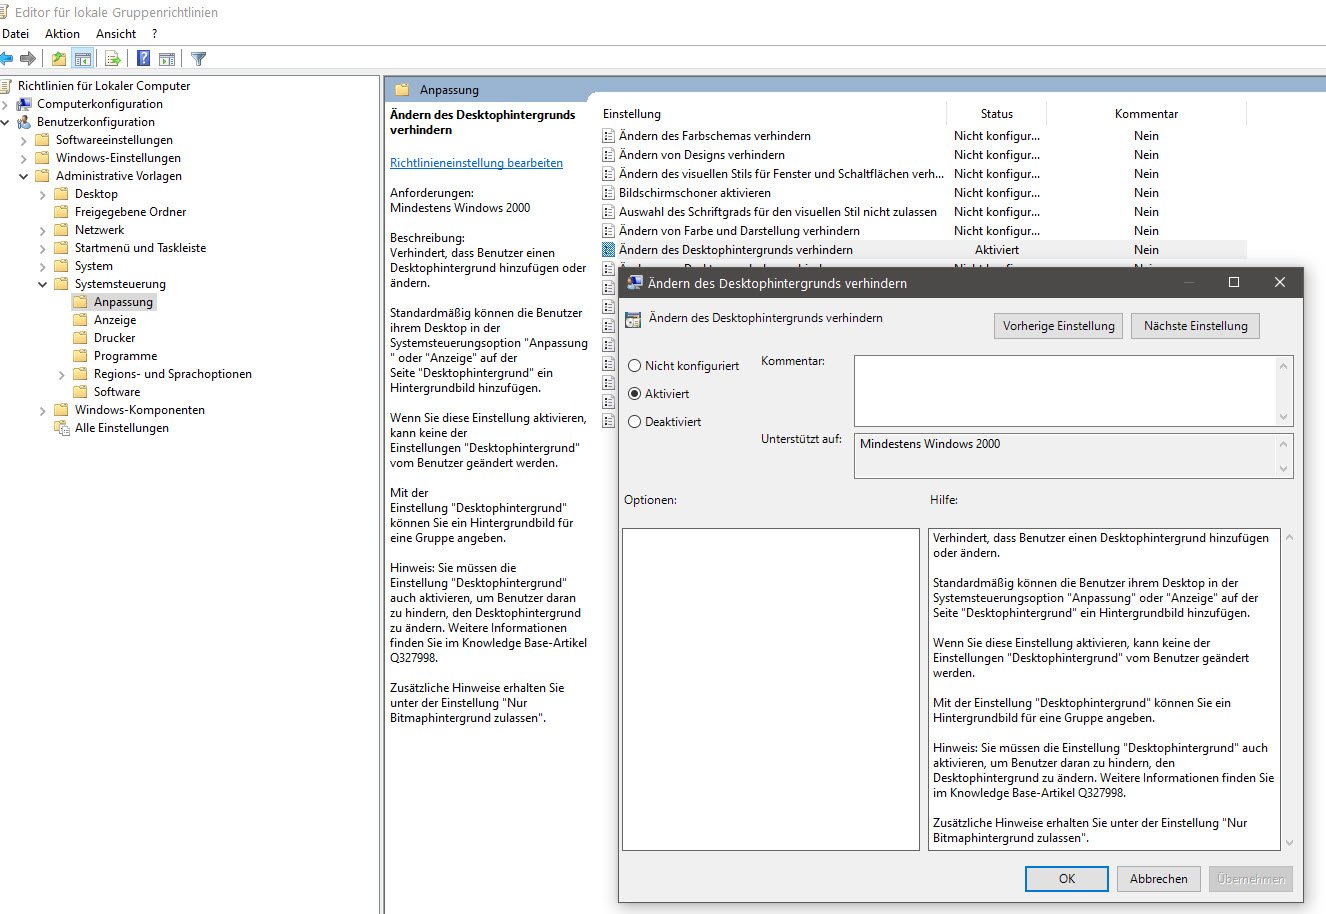The width and height of the screenshot is (1326, 914).
Task: Click the folder icon beside Anzeige
Action: click(81, 320)
